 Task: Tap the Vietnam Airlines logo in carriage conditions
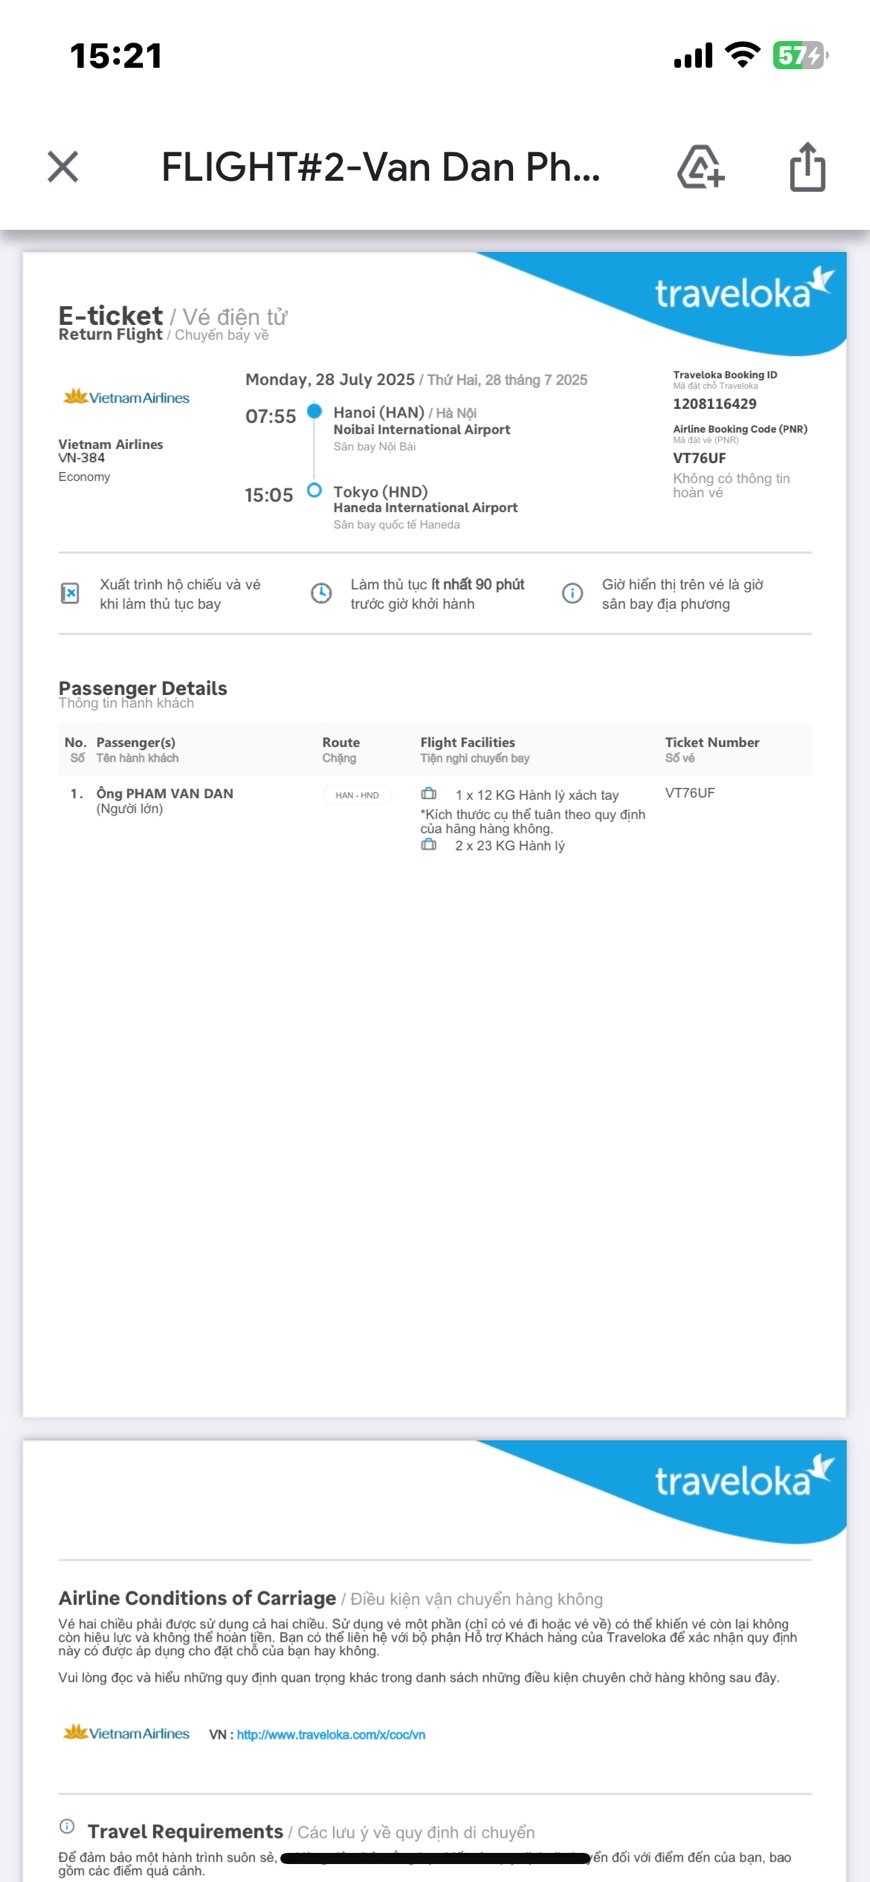126,1733
